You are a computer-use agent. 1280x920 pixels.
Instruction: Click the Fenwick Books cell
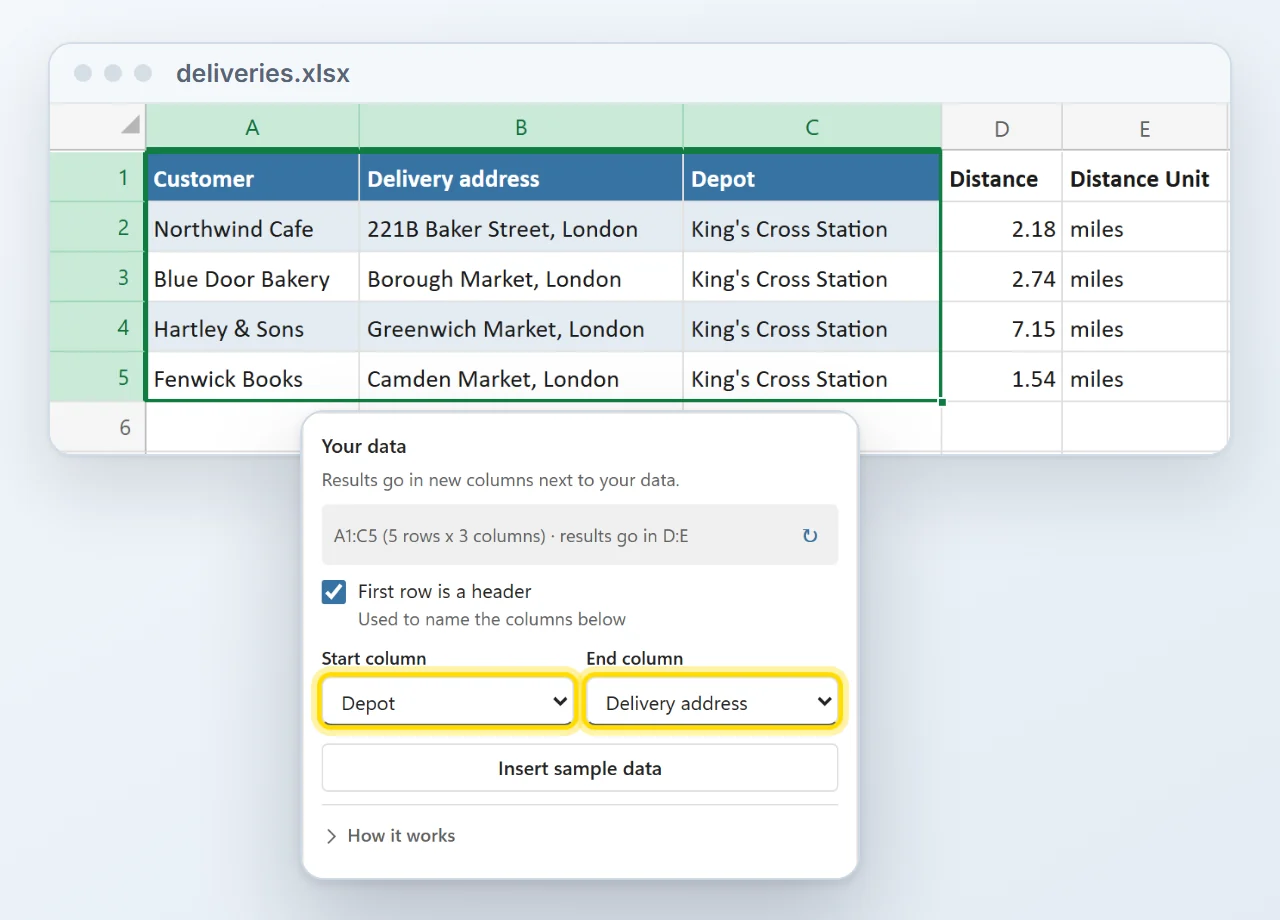[x=252, y=377]
